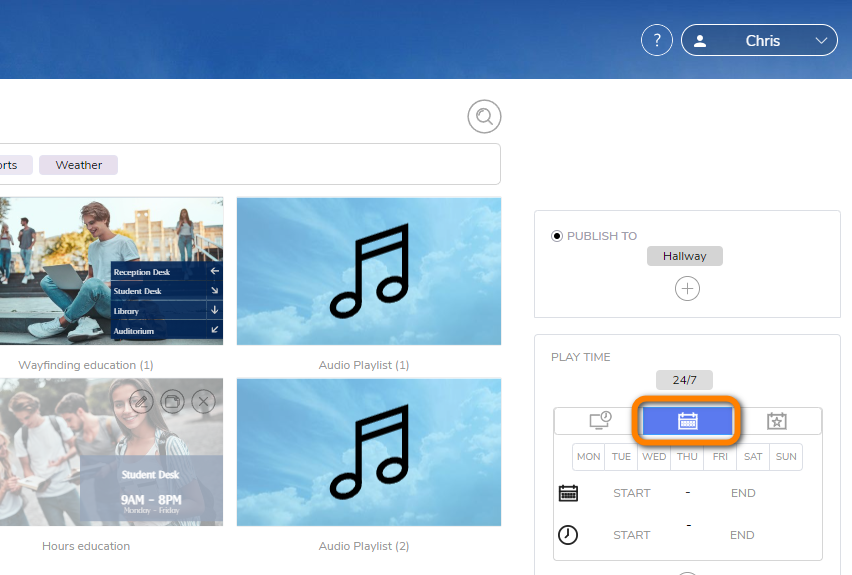Toggle THU day
The image size is (852, 575).
pyautogui.click(x=687, y=457)
